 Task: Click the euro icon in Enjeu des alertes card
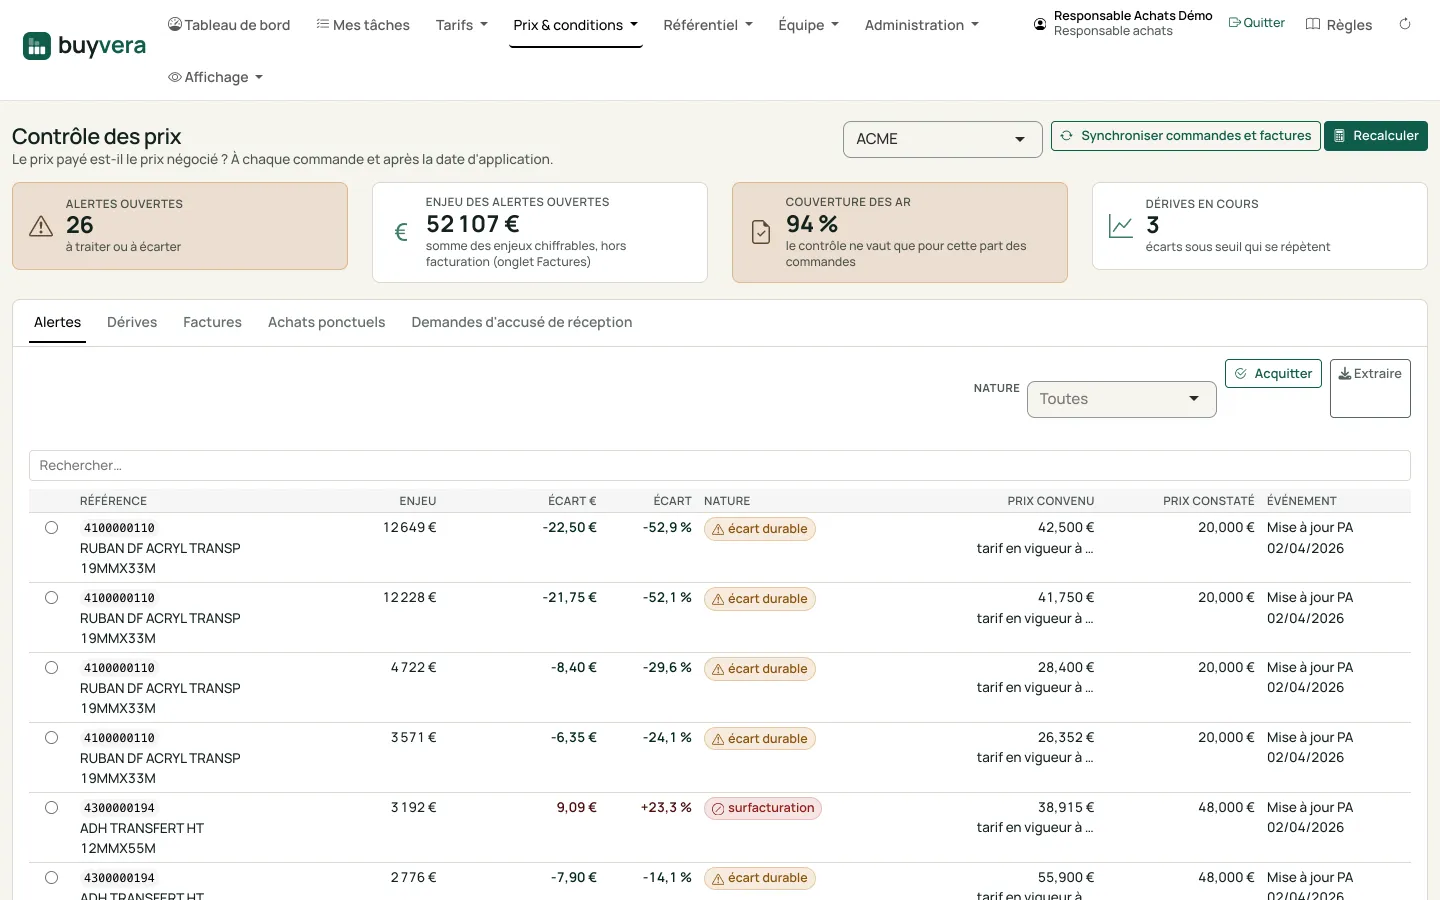click(401, 232)
